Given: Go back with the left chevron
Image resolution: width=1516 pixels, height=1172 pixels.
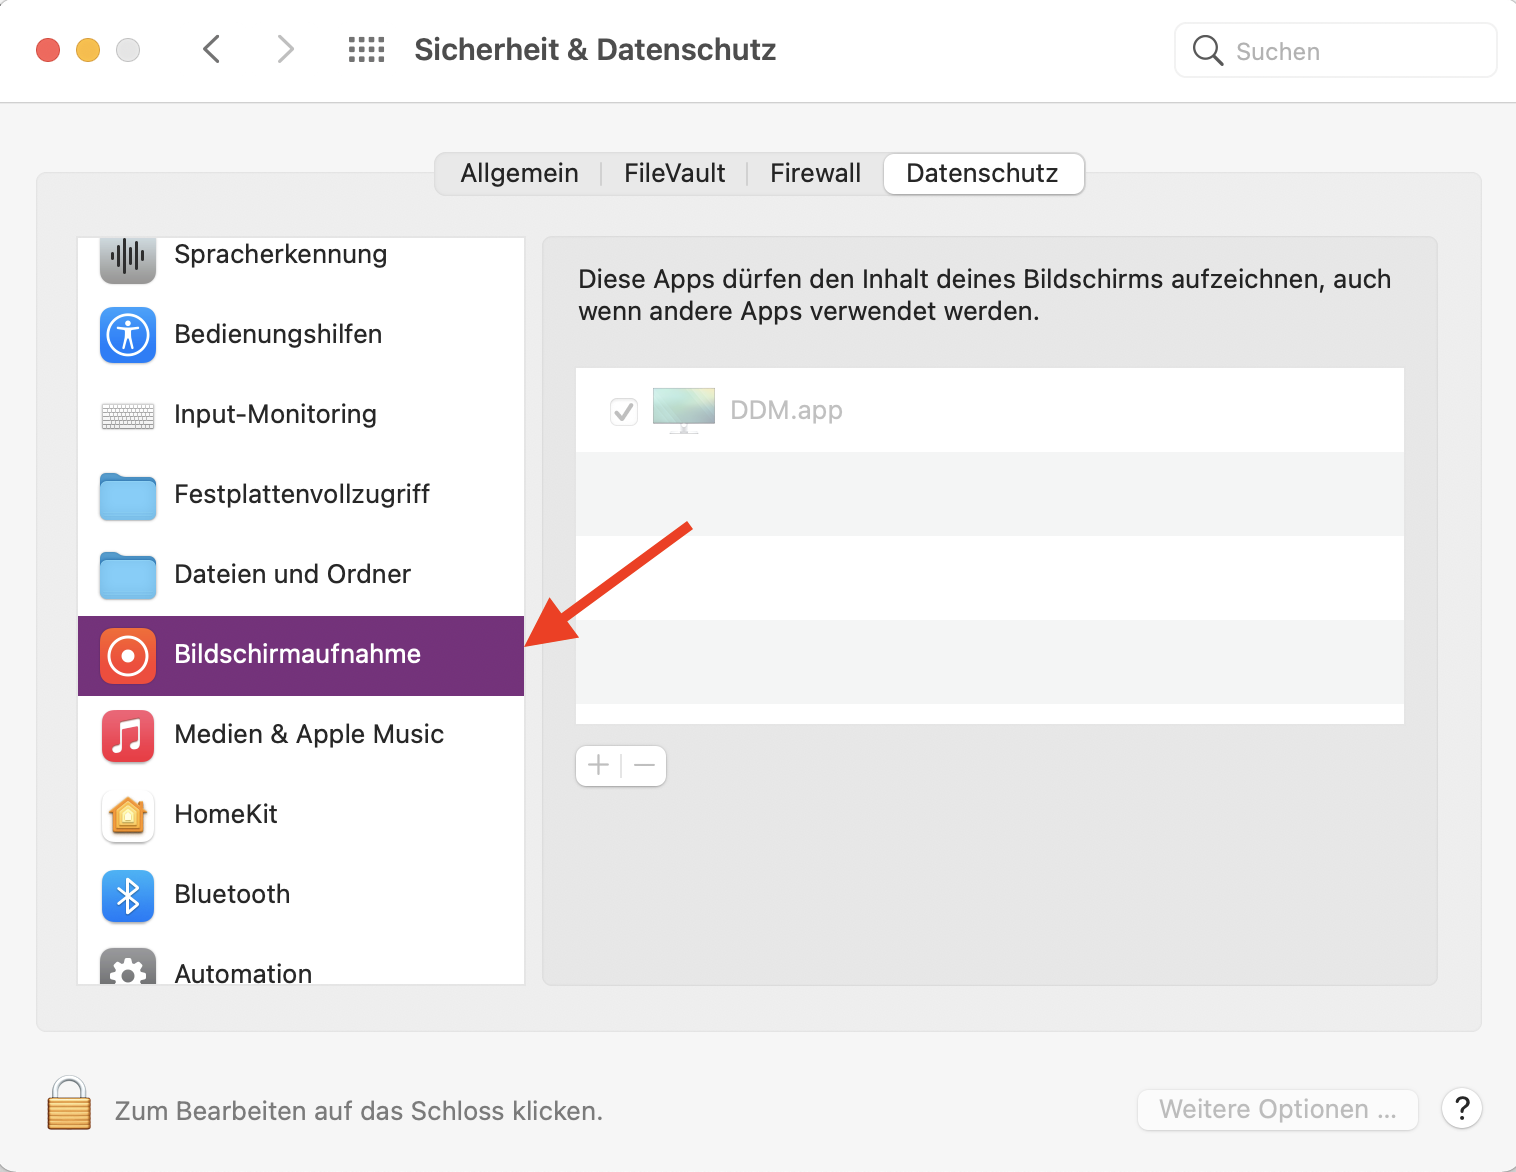Looking at the screenshot, I should [211, 49].
